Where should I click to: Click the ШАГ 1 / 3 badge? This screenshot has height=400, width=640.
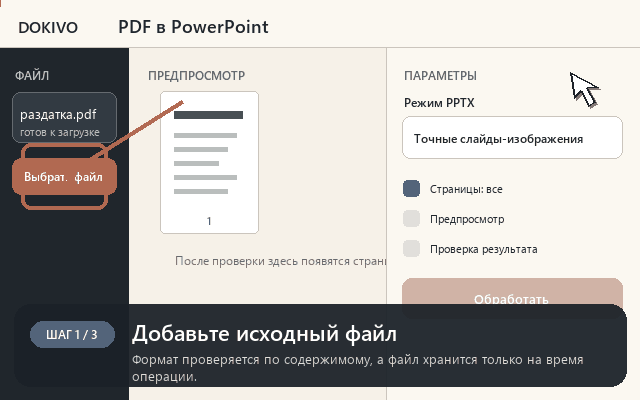pos(72,334)
